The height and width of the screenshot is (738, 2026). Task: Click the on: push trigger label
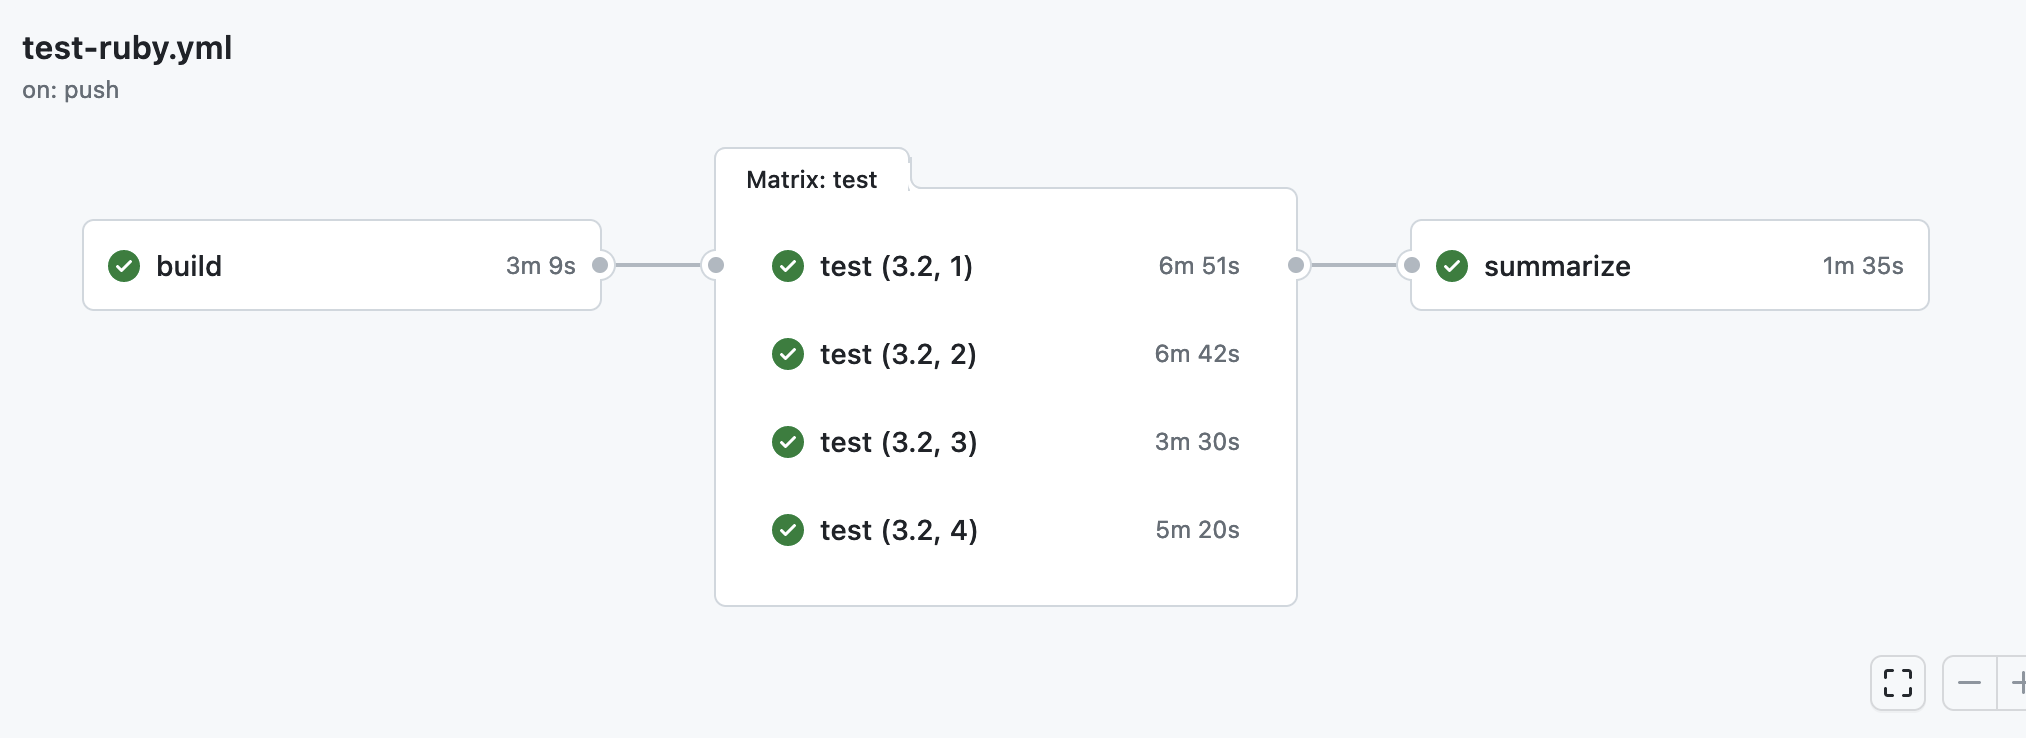pos(70,90)
